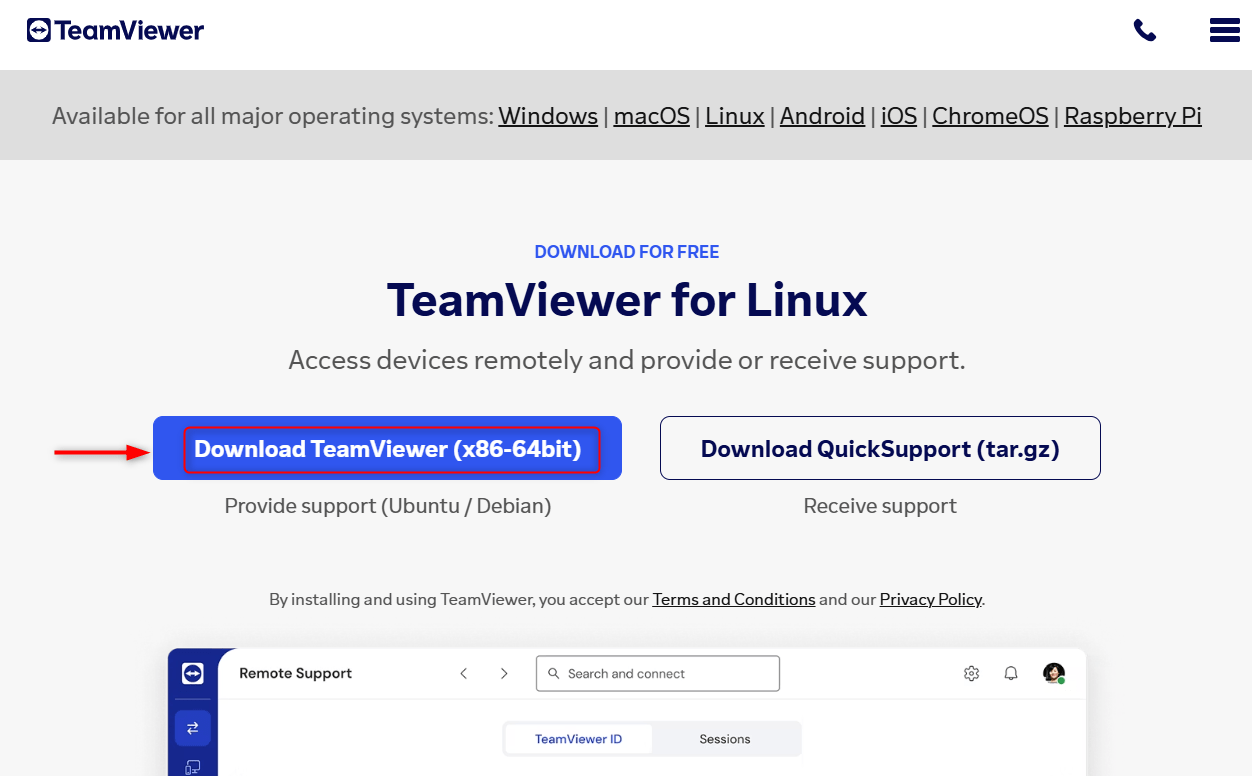Image resolution: width=1252 pixels, height=776 pixels.
Task: Open the Raspberry Pi download page
Action: tap(1132, 115)
